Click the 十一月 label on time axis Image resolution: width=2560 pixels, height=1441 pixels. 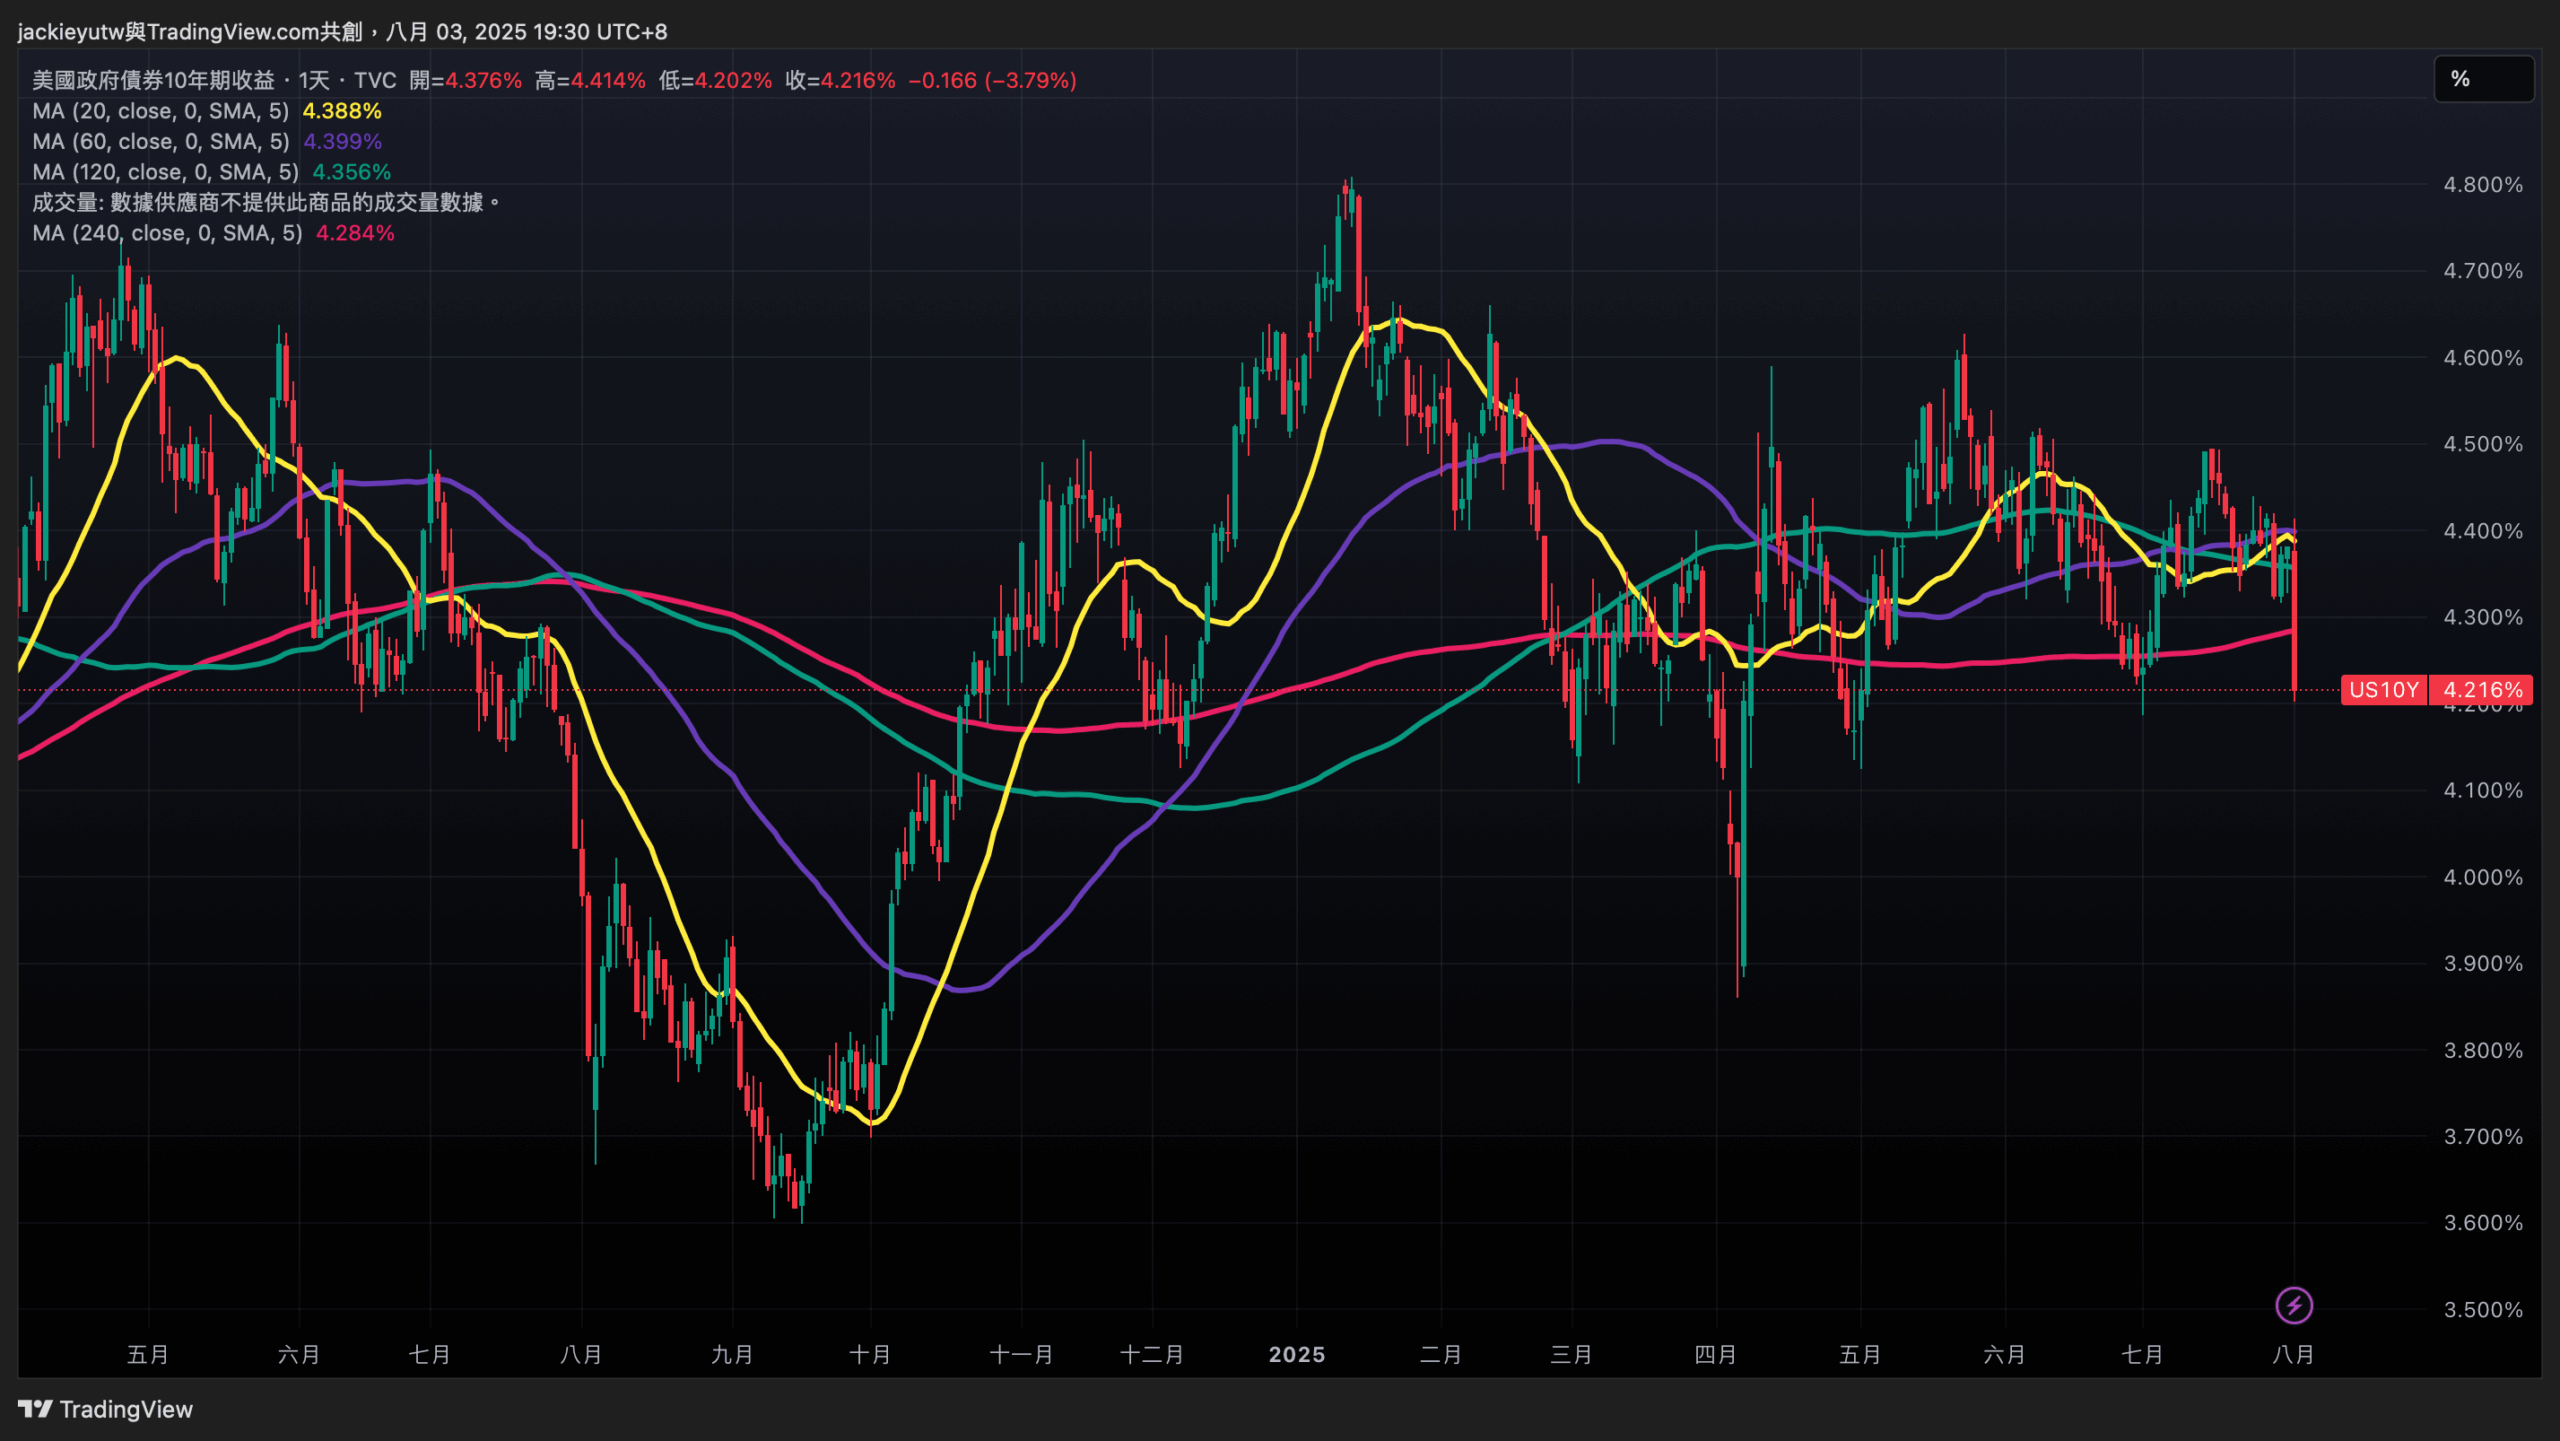tap(1021, 1355)
